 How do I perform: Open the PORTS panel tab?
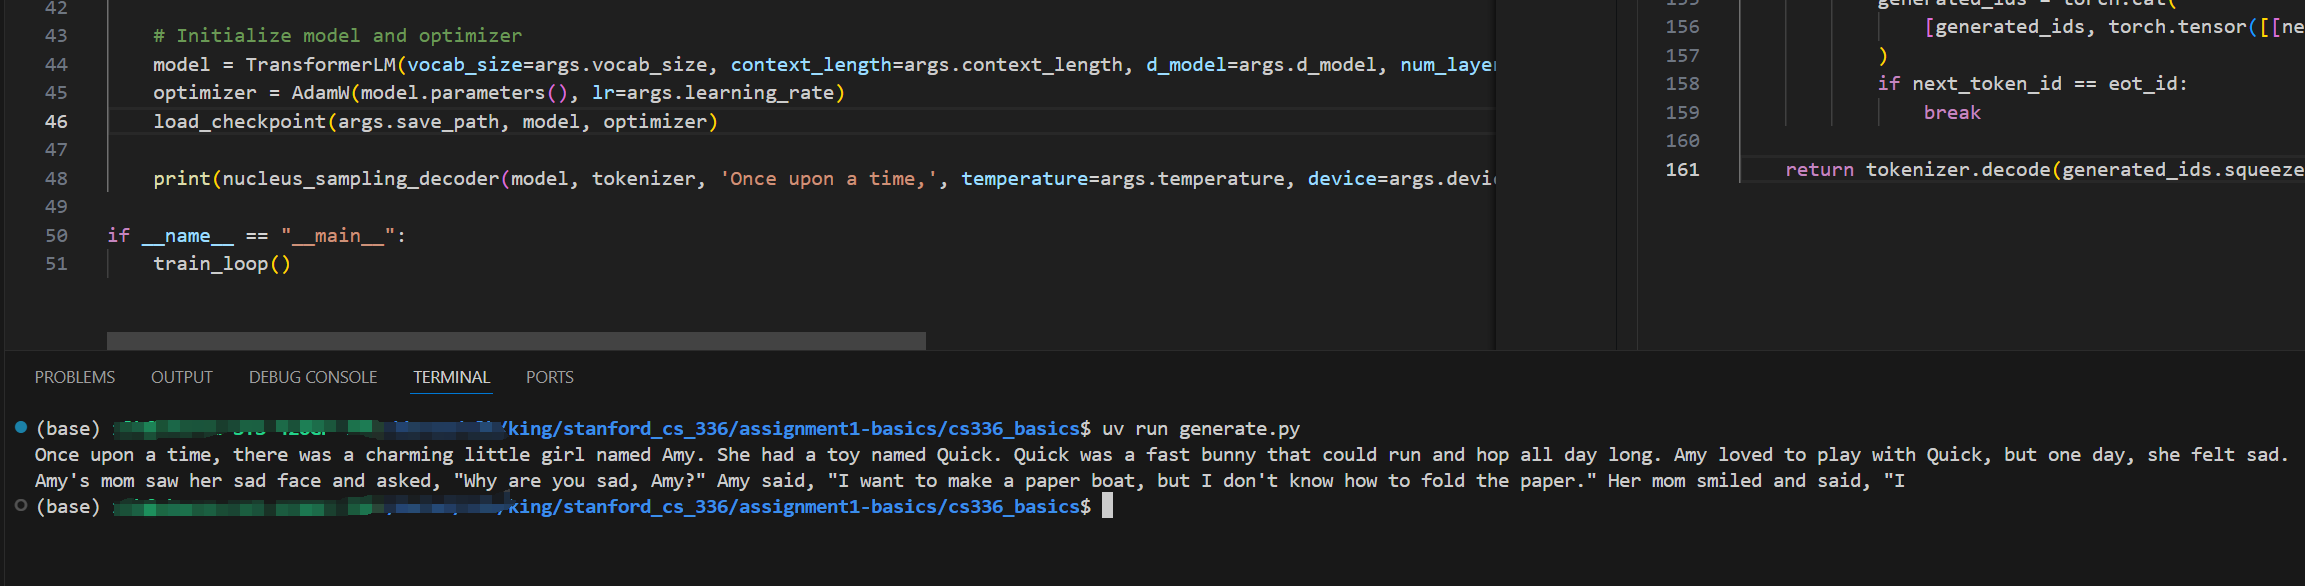[549, 377]
